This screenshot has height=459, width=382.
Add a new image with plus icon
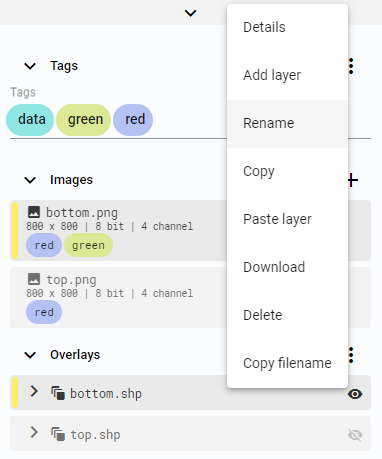[353, 180]
